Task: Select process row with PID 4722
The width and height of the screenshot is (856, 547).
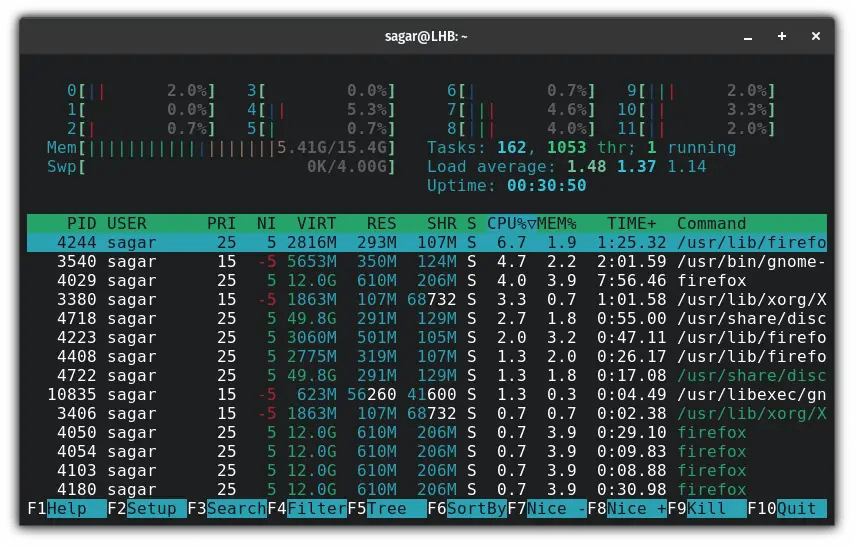Action: [427, 376]
